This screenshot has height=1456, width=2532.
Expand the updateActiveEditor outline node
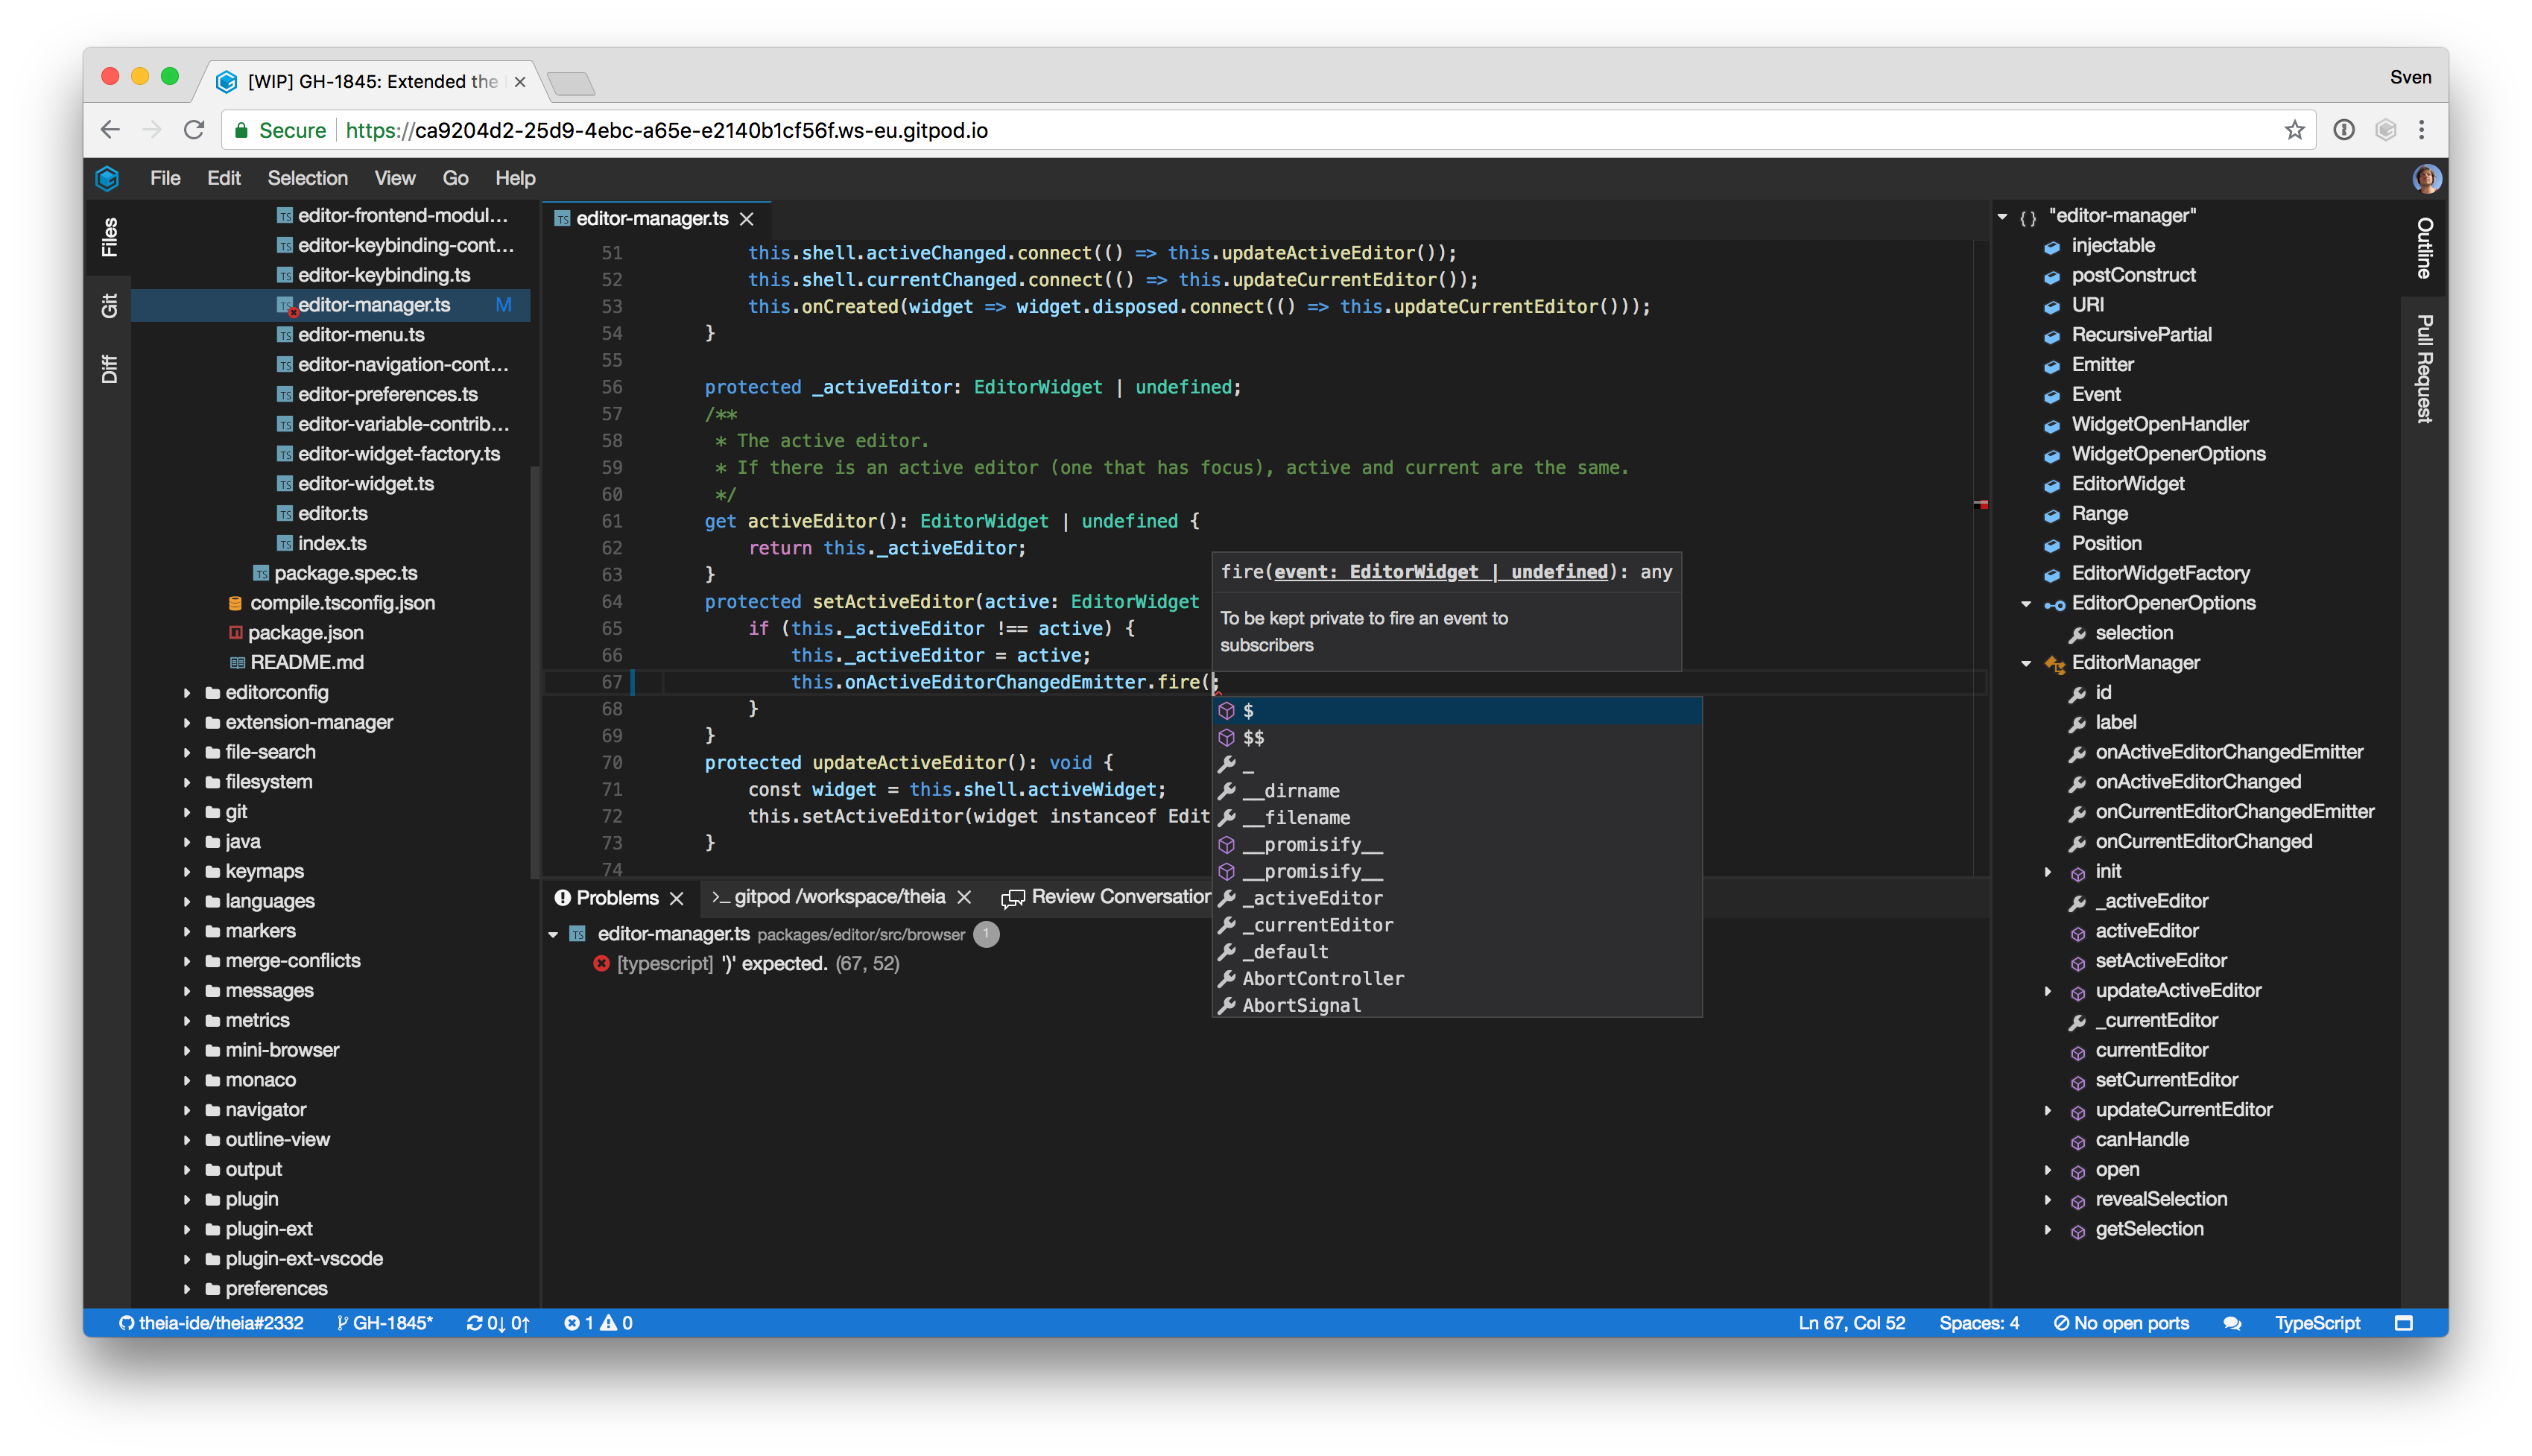point(2048,991)
